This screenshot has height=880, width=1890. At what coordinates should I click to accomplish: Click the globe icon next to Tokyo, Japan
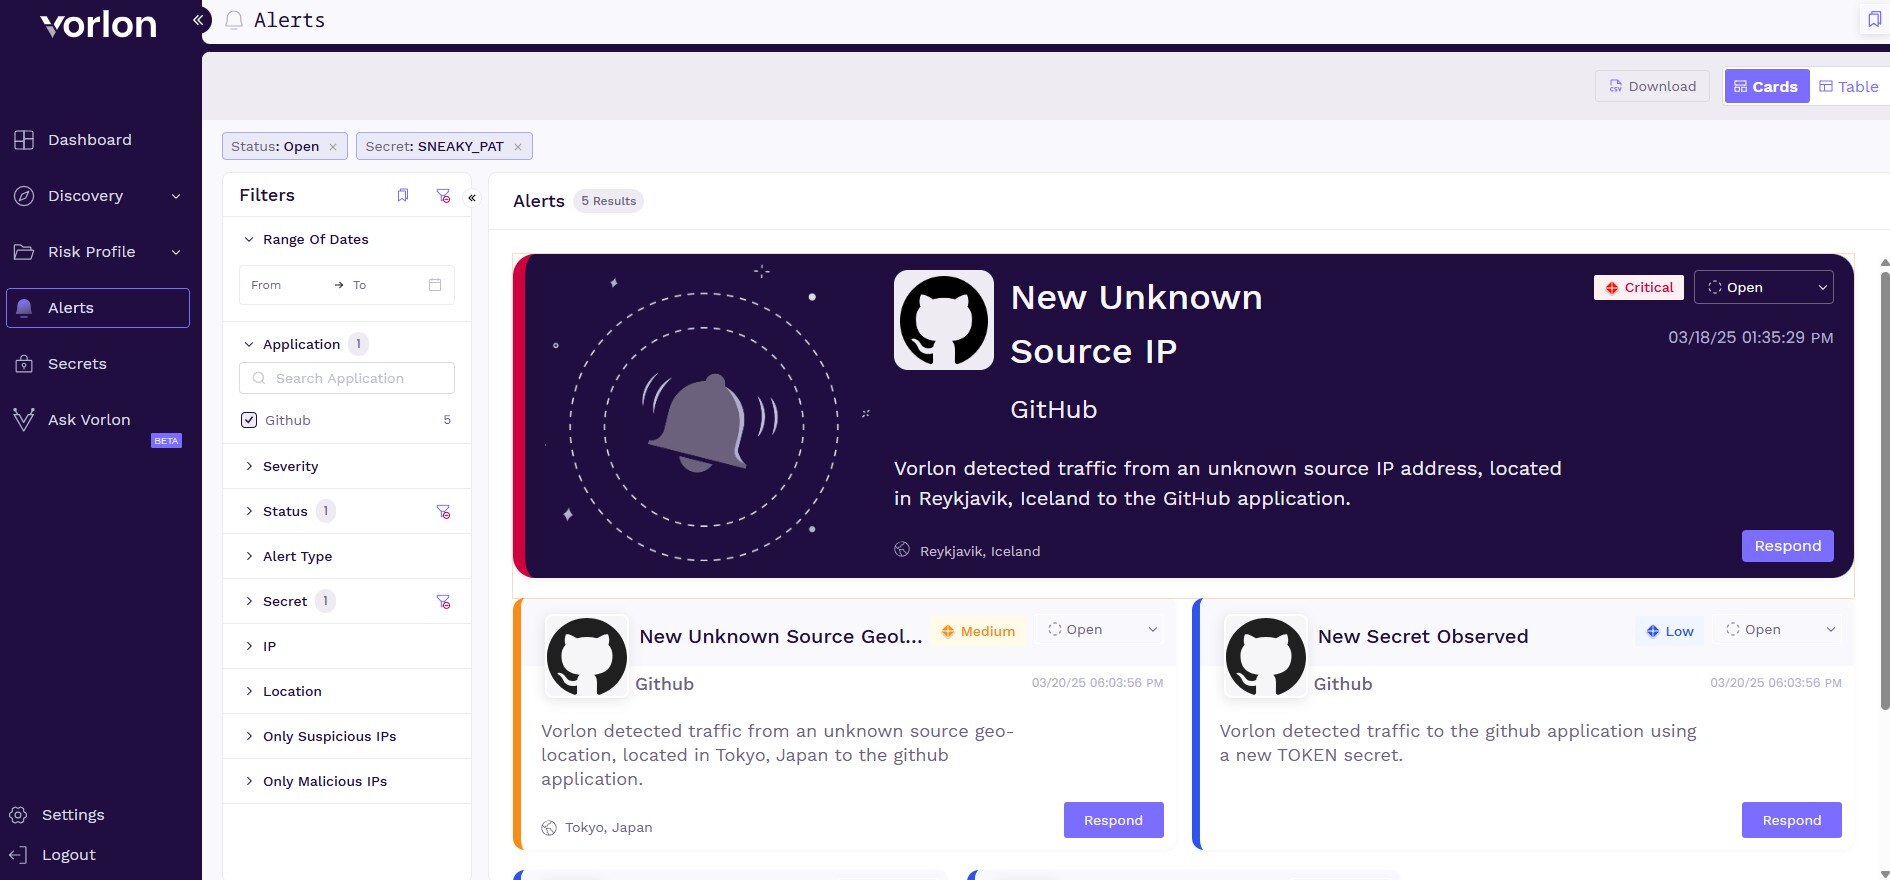click(549, 828)
